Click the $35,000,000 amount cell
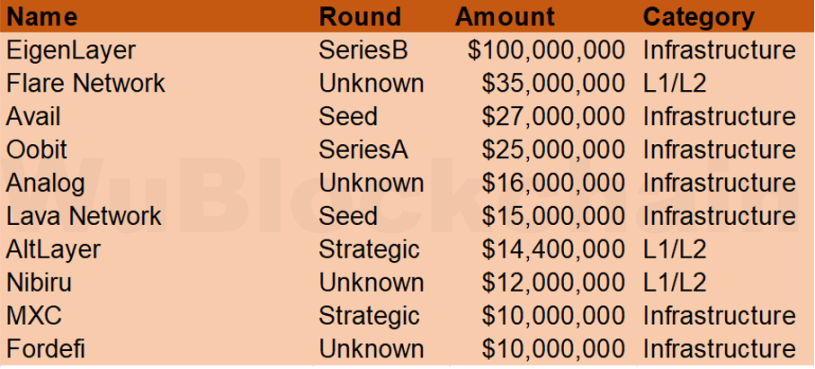Viewport: 815px width, 369px height. (553, 83)
